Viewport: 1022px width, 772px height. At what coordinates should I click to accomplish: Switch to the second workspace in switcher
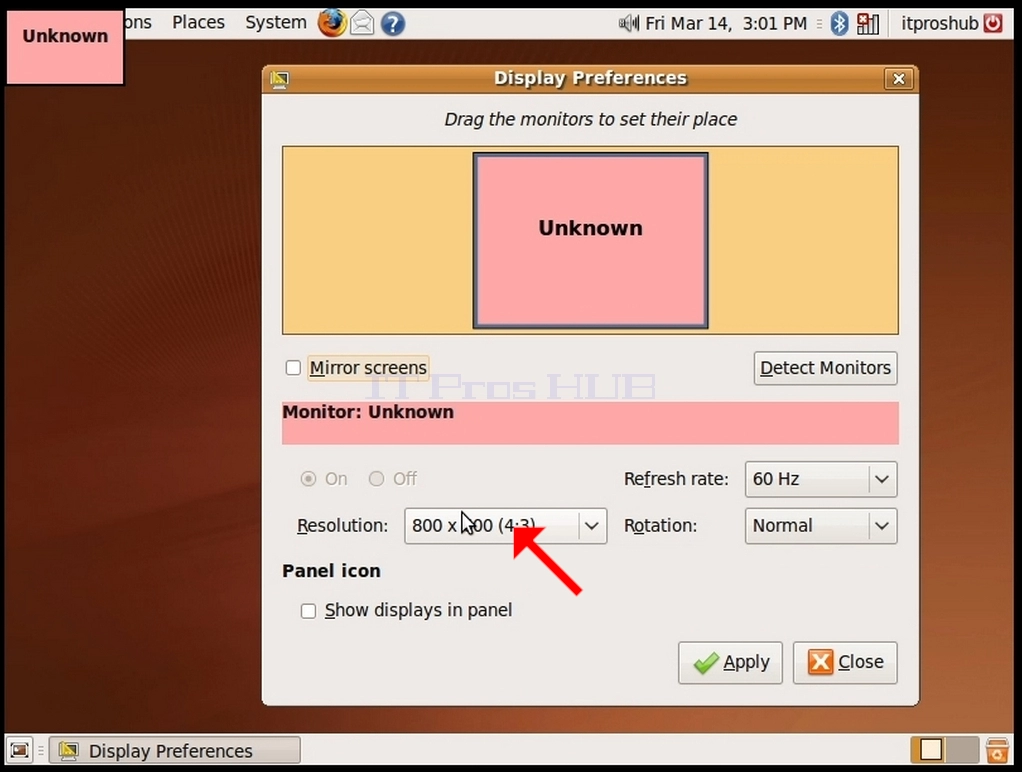tap(963, 750)
